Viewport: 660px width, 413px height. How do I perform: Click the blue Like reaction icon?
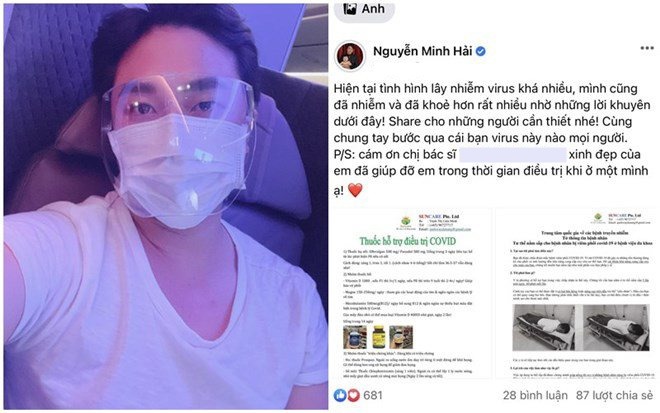pyautogui.click(x=340, y=395)
